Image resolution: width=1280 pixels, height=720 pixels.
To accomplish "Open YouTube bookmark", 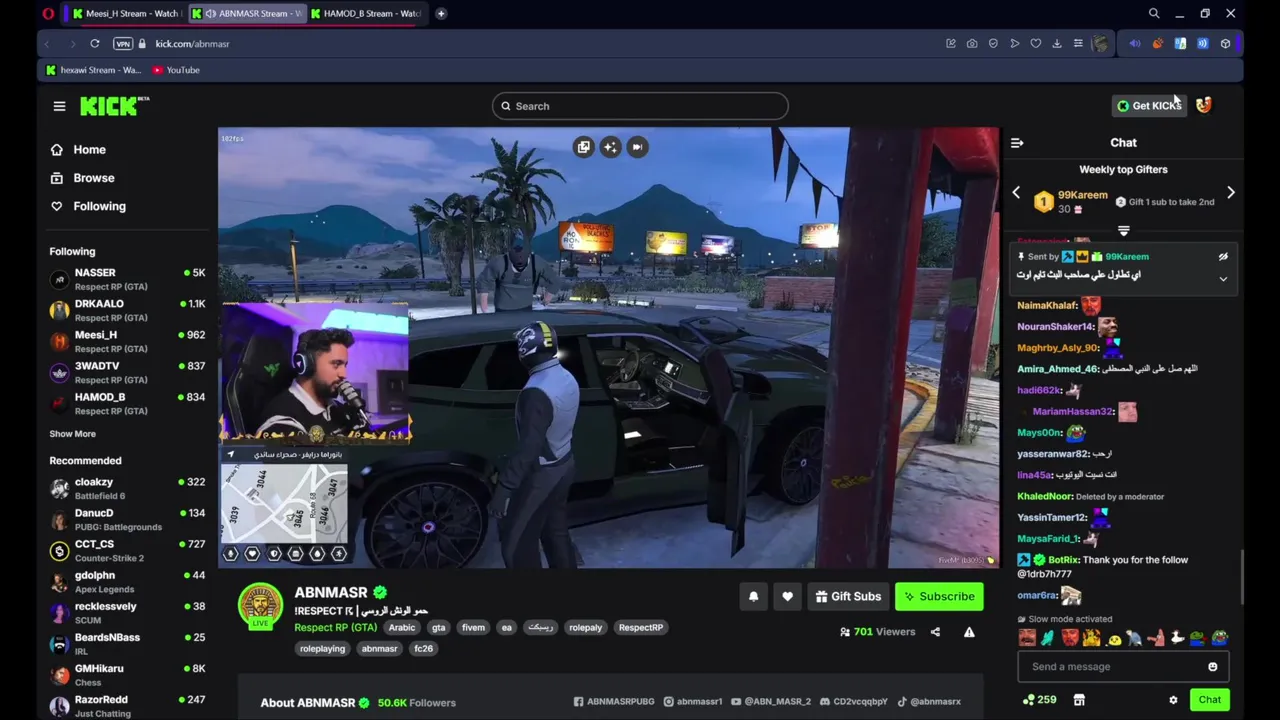I will click(x=176, y=70).
